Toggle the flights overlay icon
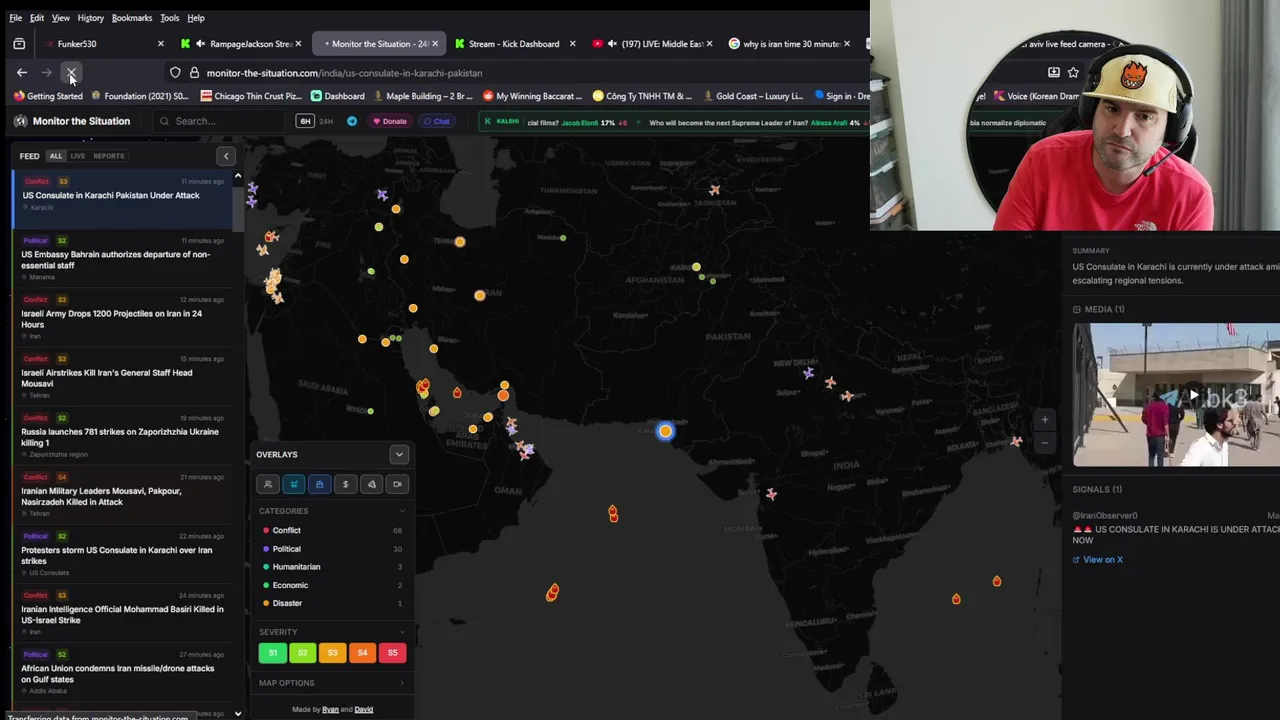 pyautogui.click(x=294, y=484)
